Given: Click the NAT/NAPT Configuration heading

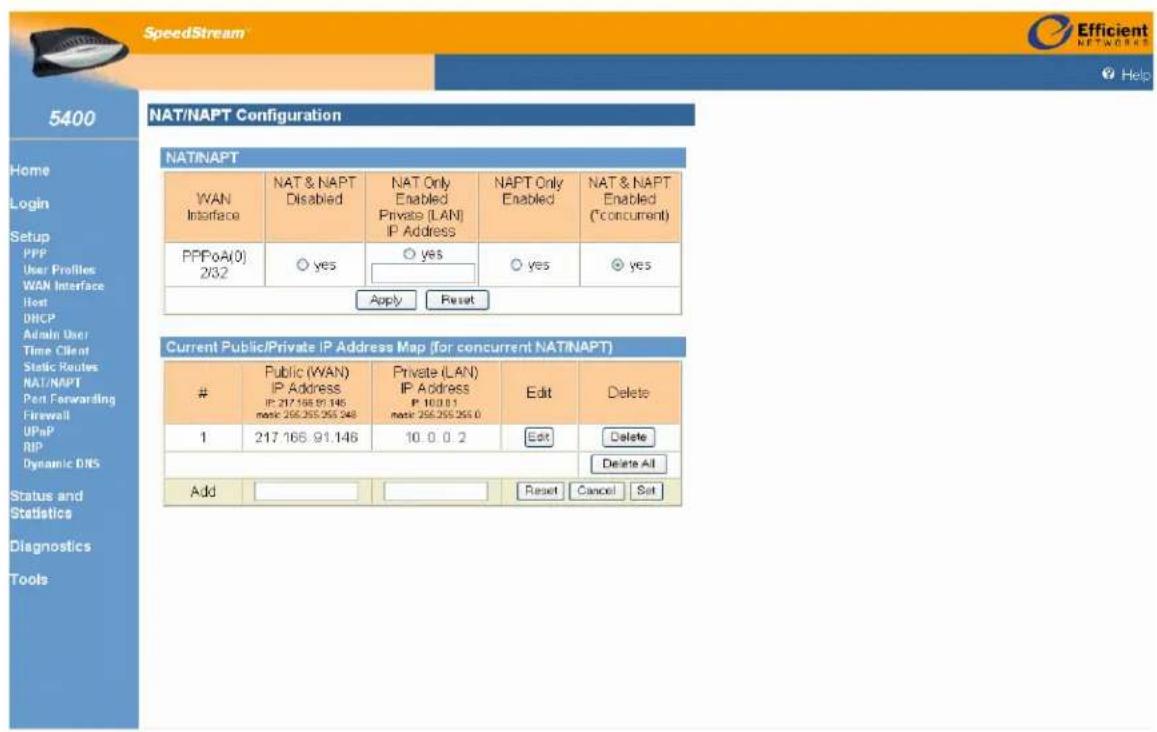Looking at the screenshot, I should coord(245,115).
